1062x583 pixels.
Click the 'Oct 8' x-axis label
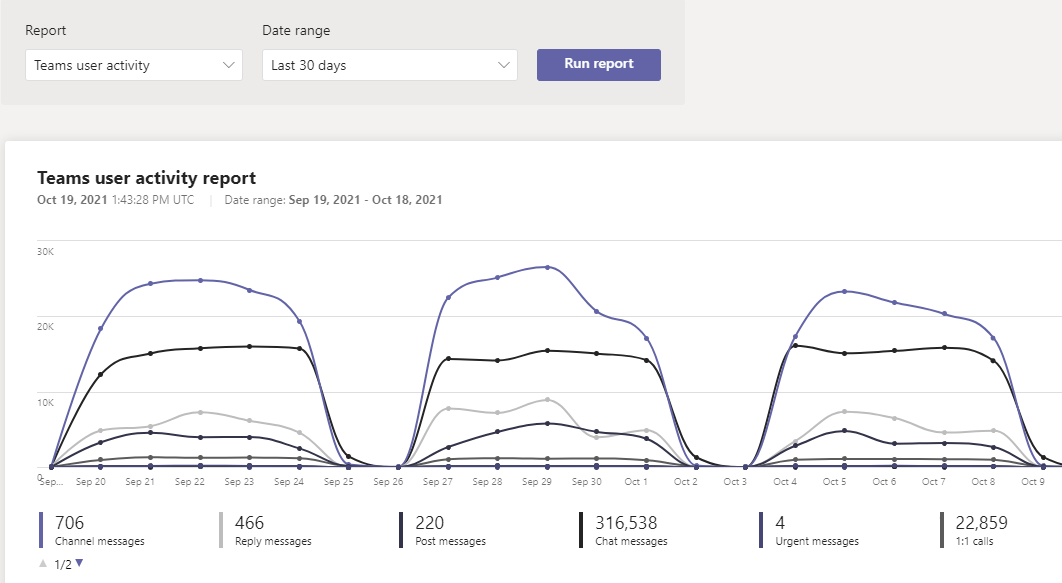pyautogui.click(x=983, y=481)
